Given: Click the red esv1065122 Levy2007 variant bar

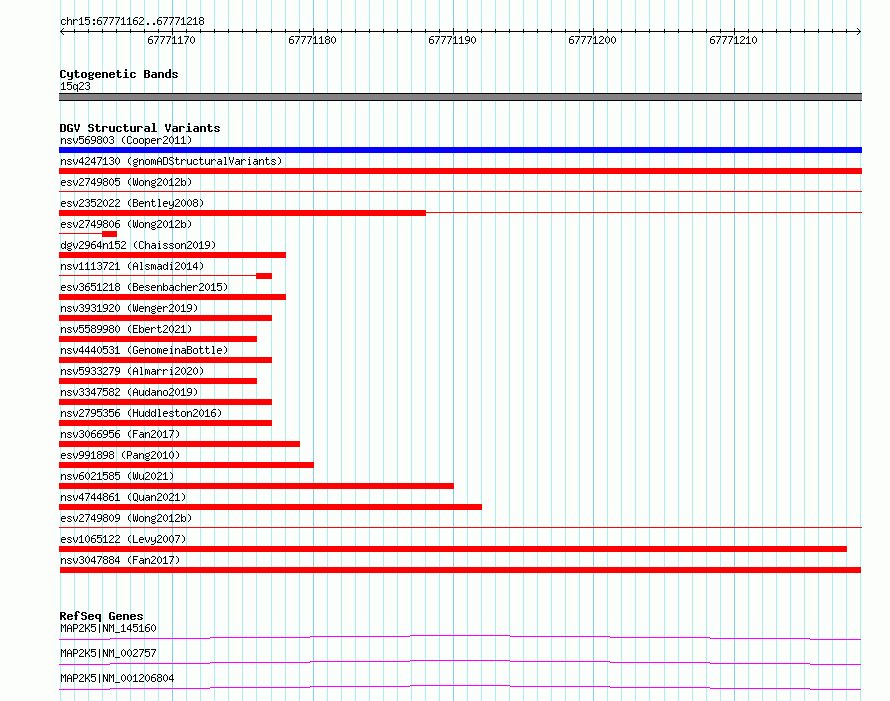Looking at the screenshot, I should tap(453, 549).
